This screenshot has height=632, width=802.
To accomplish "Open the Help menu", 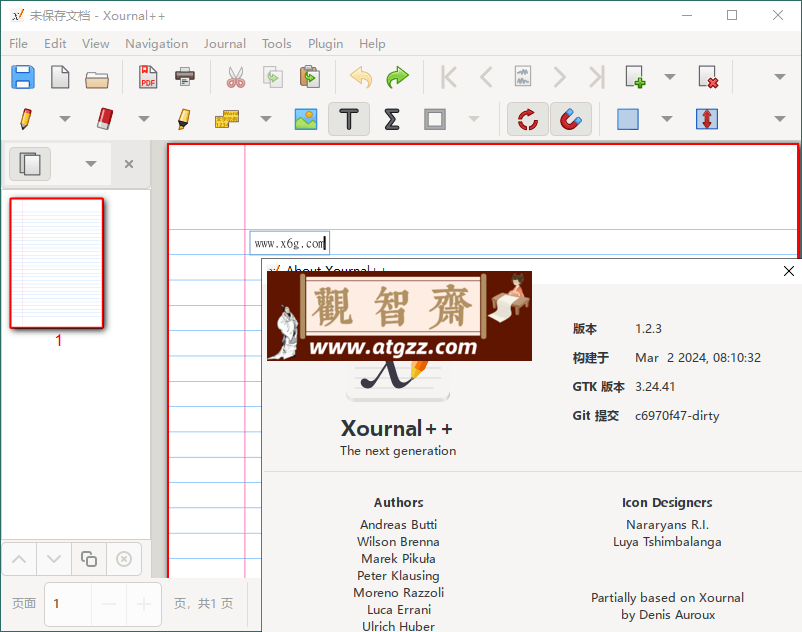I will point(372,44).
